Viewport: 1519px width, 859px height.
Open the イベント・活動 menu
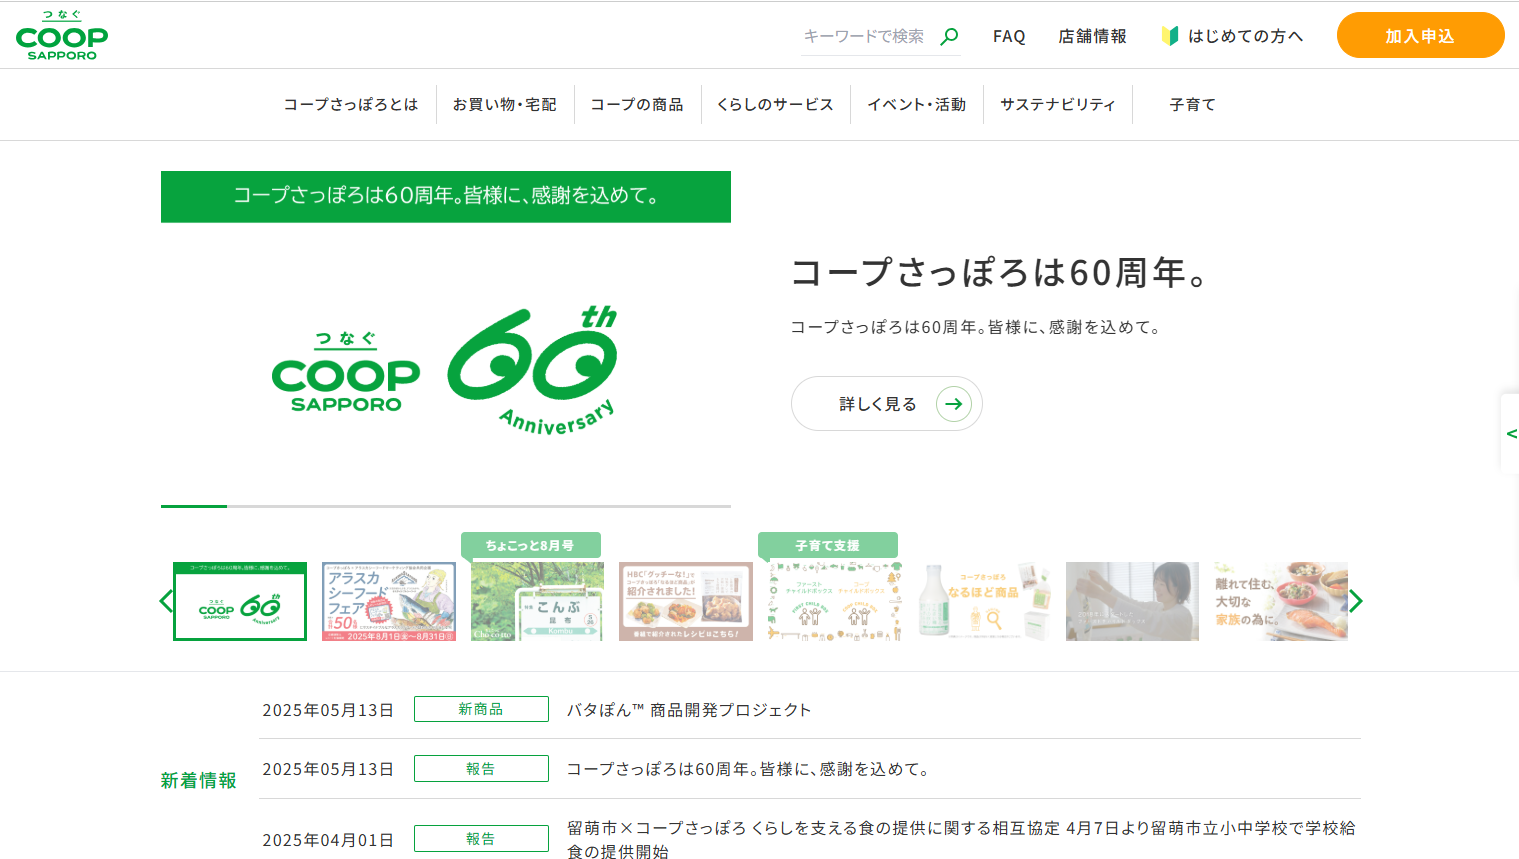coord(917,104)
